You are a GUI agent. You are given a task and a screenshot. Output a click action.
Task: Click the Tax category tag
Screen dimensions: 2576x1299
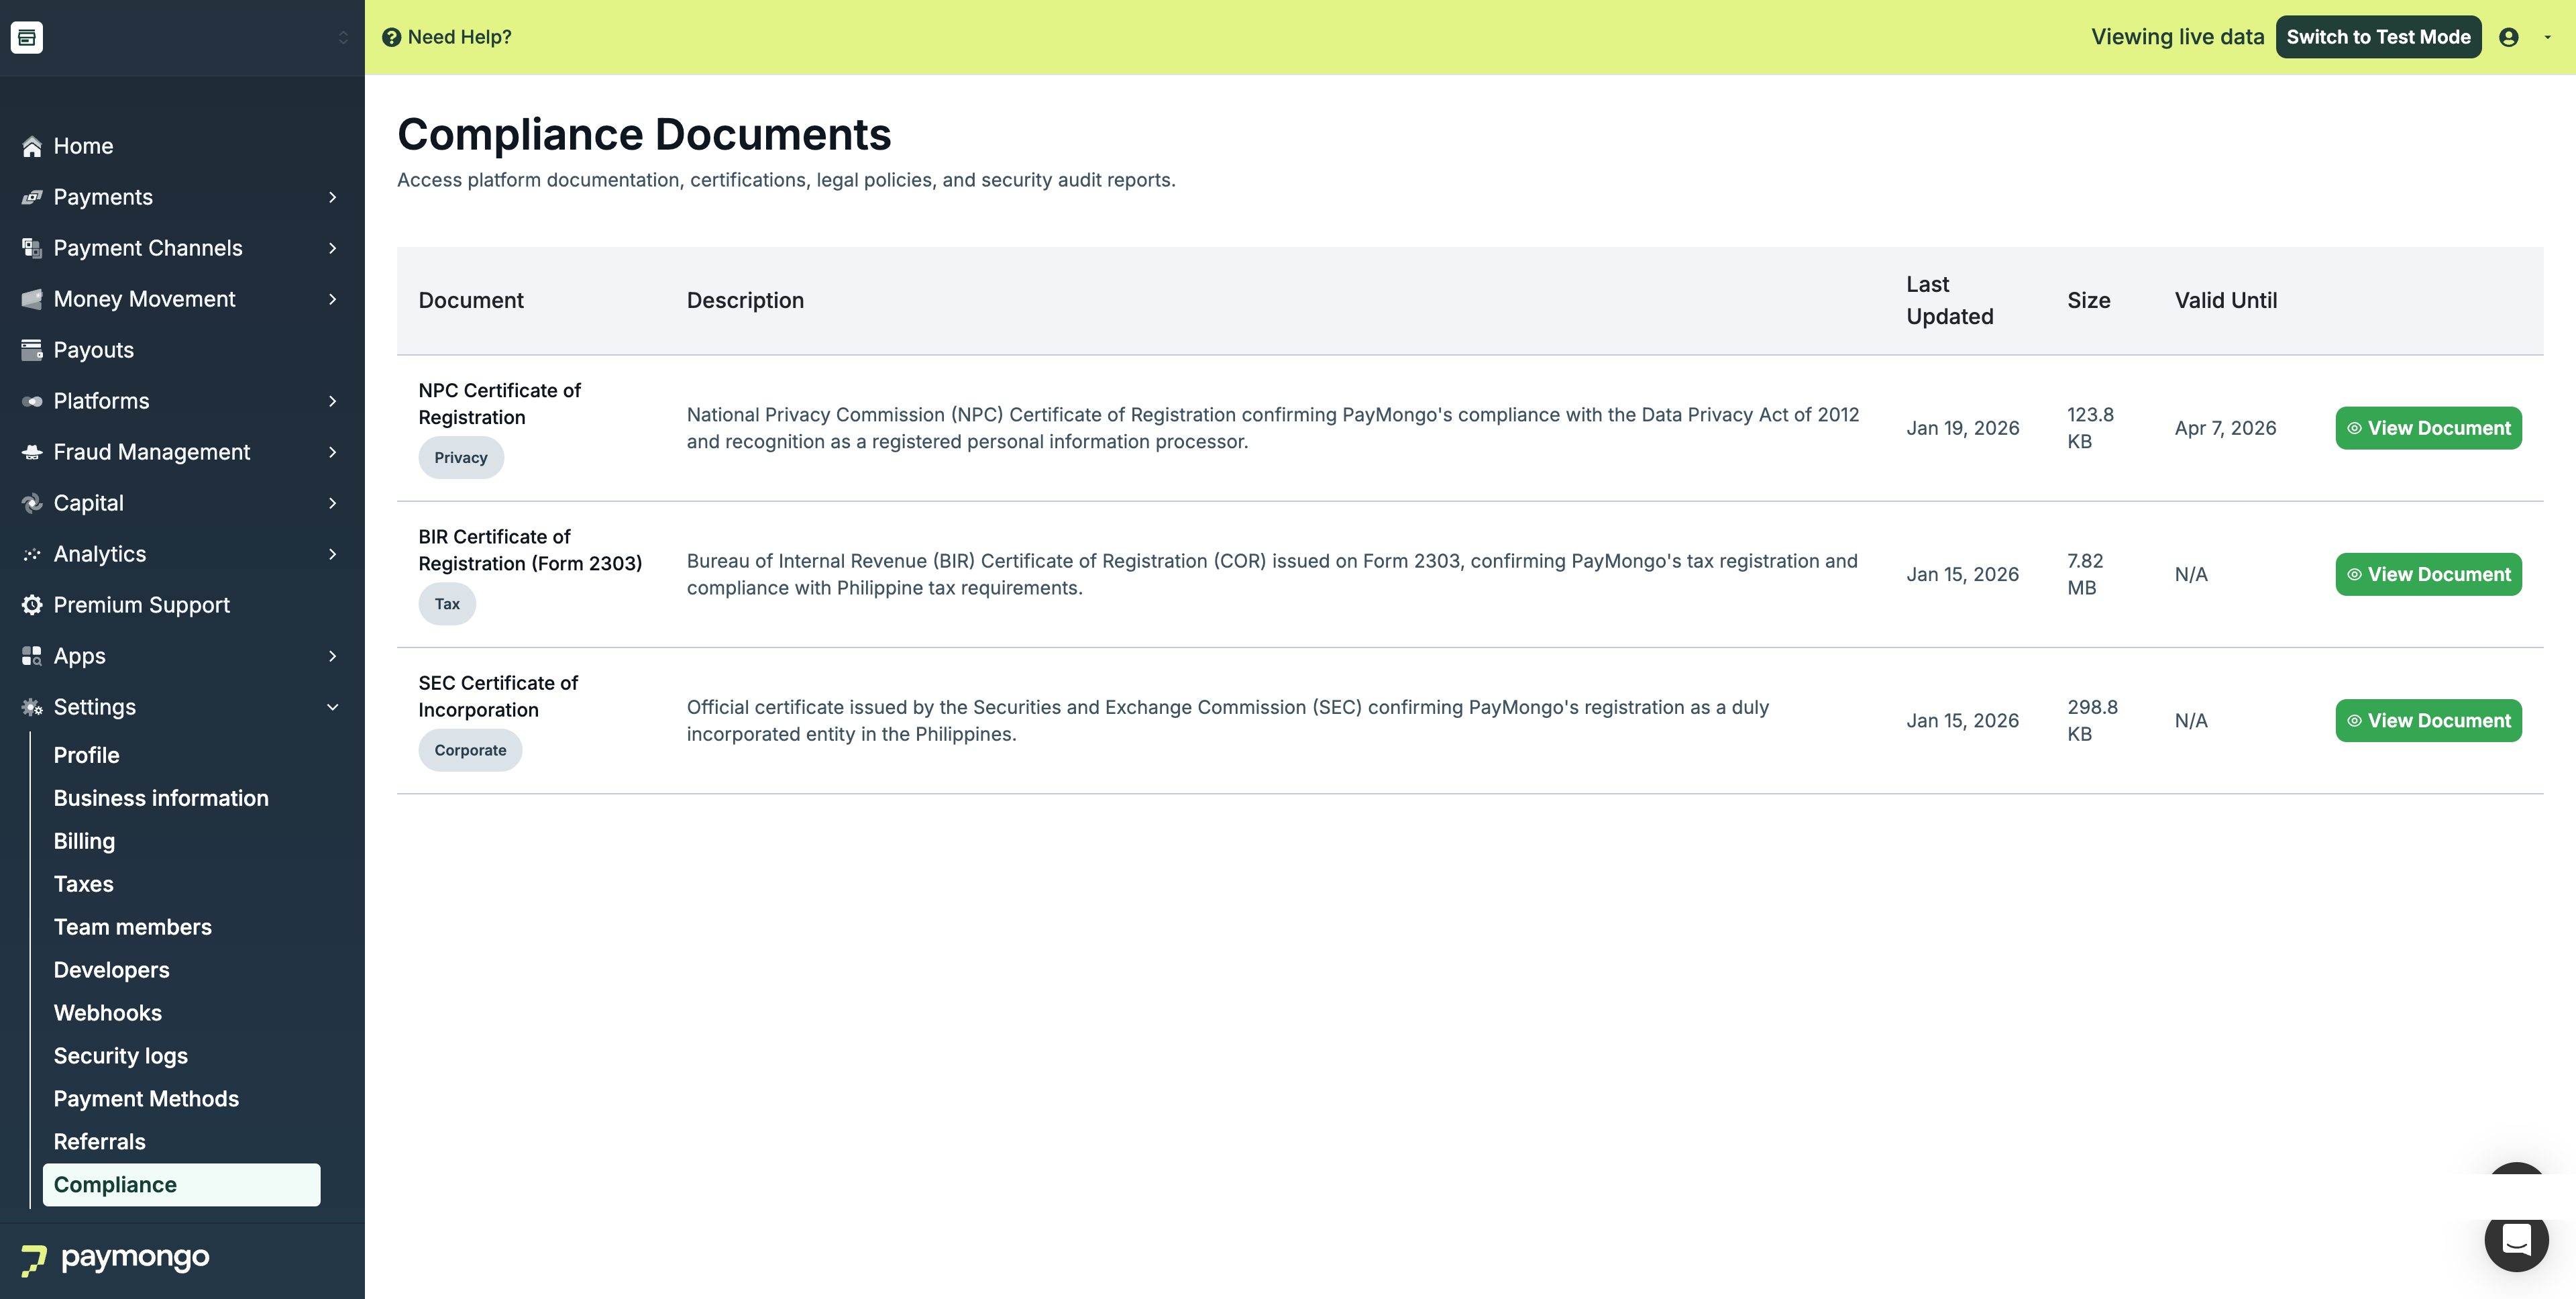447,604
